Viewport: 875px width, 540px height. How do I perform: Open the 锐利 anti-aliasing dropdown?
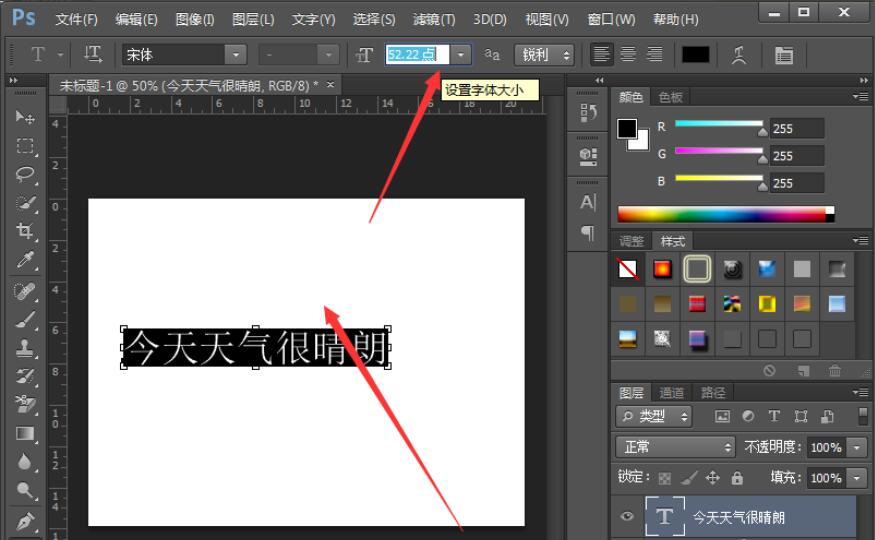[544, 55]
